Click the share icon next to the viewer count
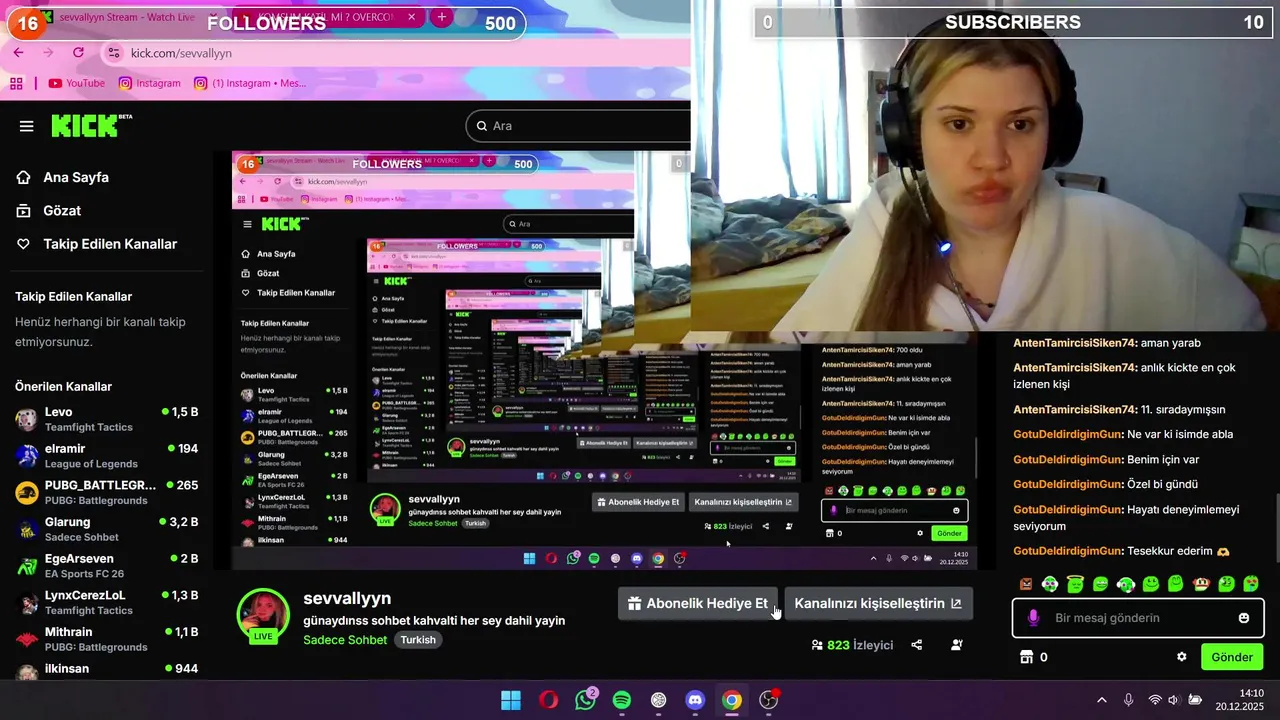1280x720 pixels. pyautogui.click(x=917, y=645)
